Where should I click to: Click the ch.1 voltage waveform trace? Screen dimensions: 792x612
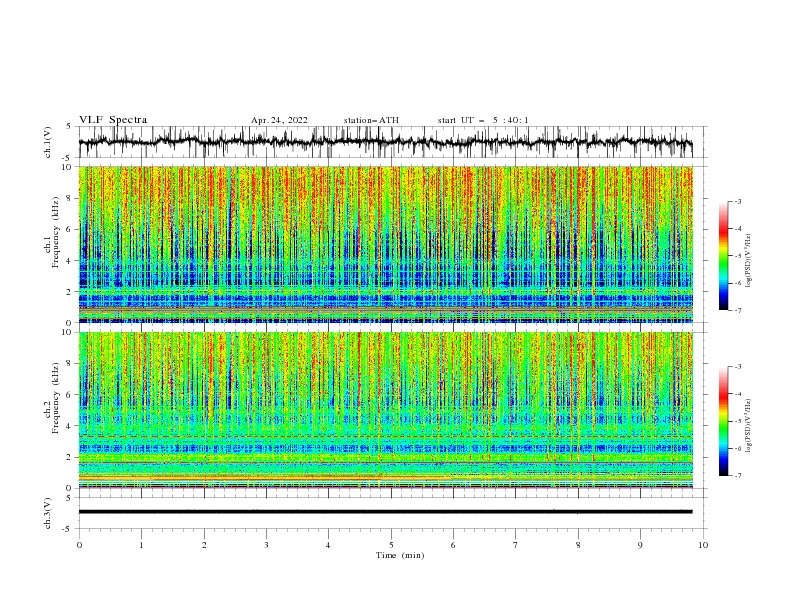tap(385, 142)
